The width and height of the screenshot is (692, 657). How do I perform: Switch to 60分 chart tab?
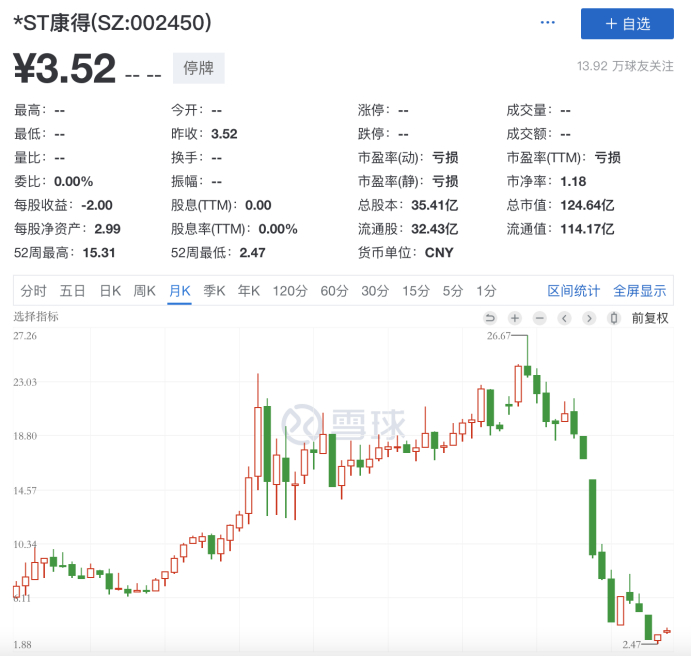pos(334,291)
